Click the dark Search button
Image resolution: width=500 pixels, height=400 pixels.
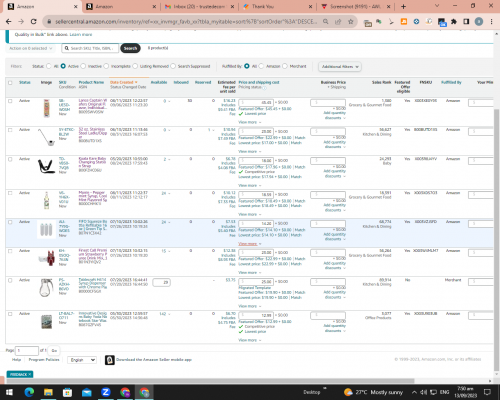coord(130,48)
